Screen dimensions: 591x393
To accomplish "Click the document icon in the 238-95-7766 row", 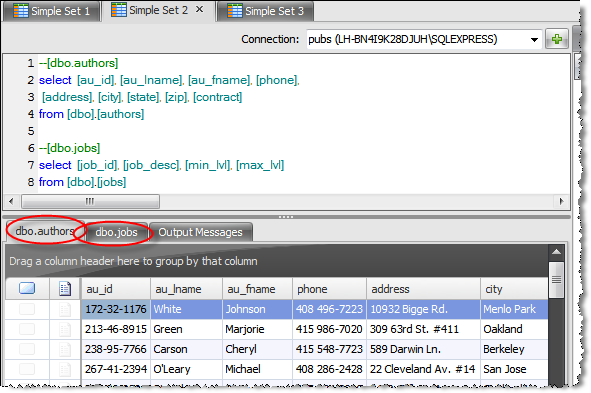I will (x=65, y=349).
